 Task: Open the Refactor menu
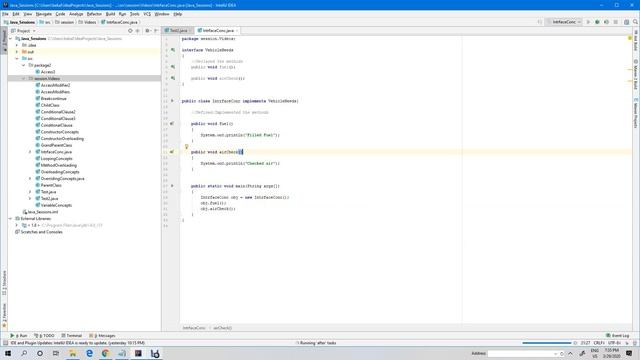(x=94, y=14)
